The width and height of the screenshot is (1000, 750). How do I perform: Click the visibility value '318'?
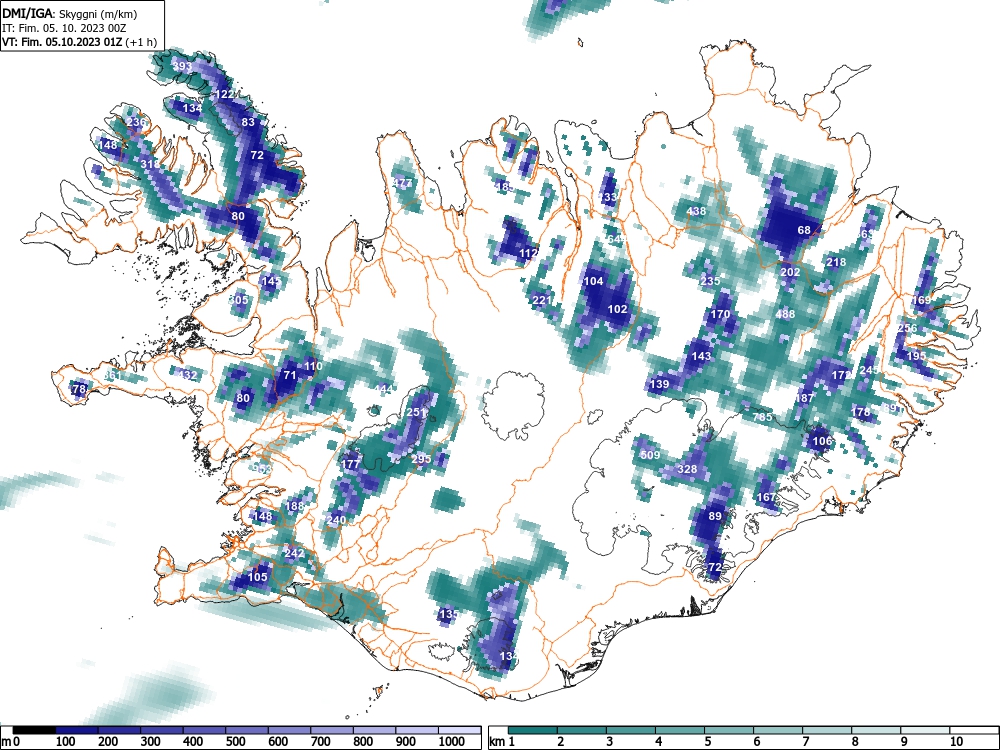(x=151, y=165)
